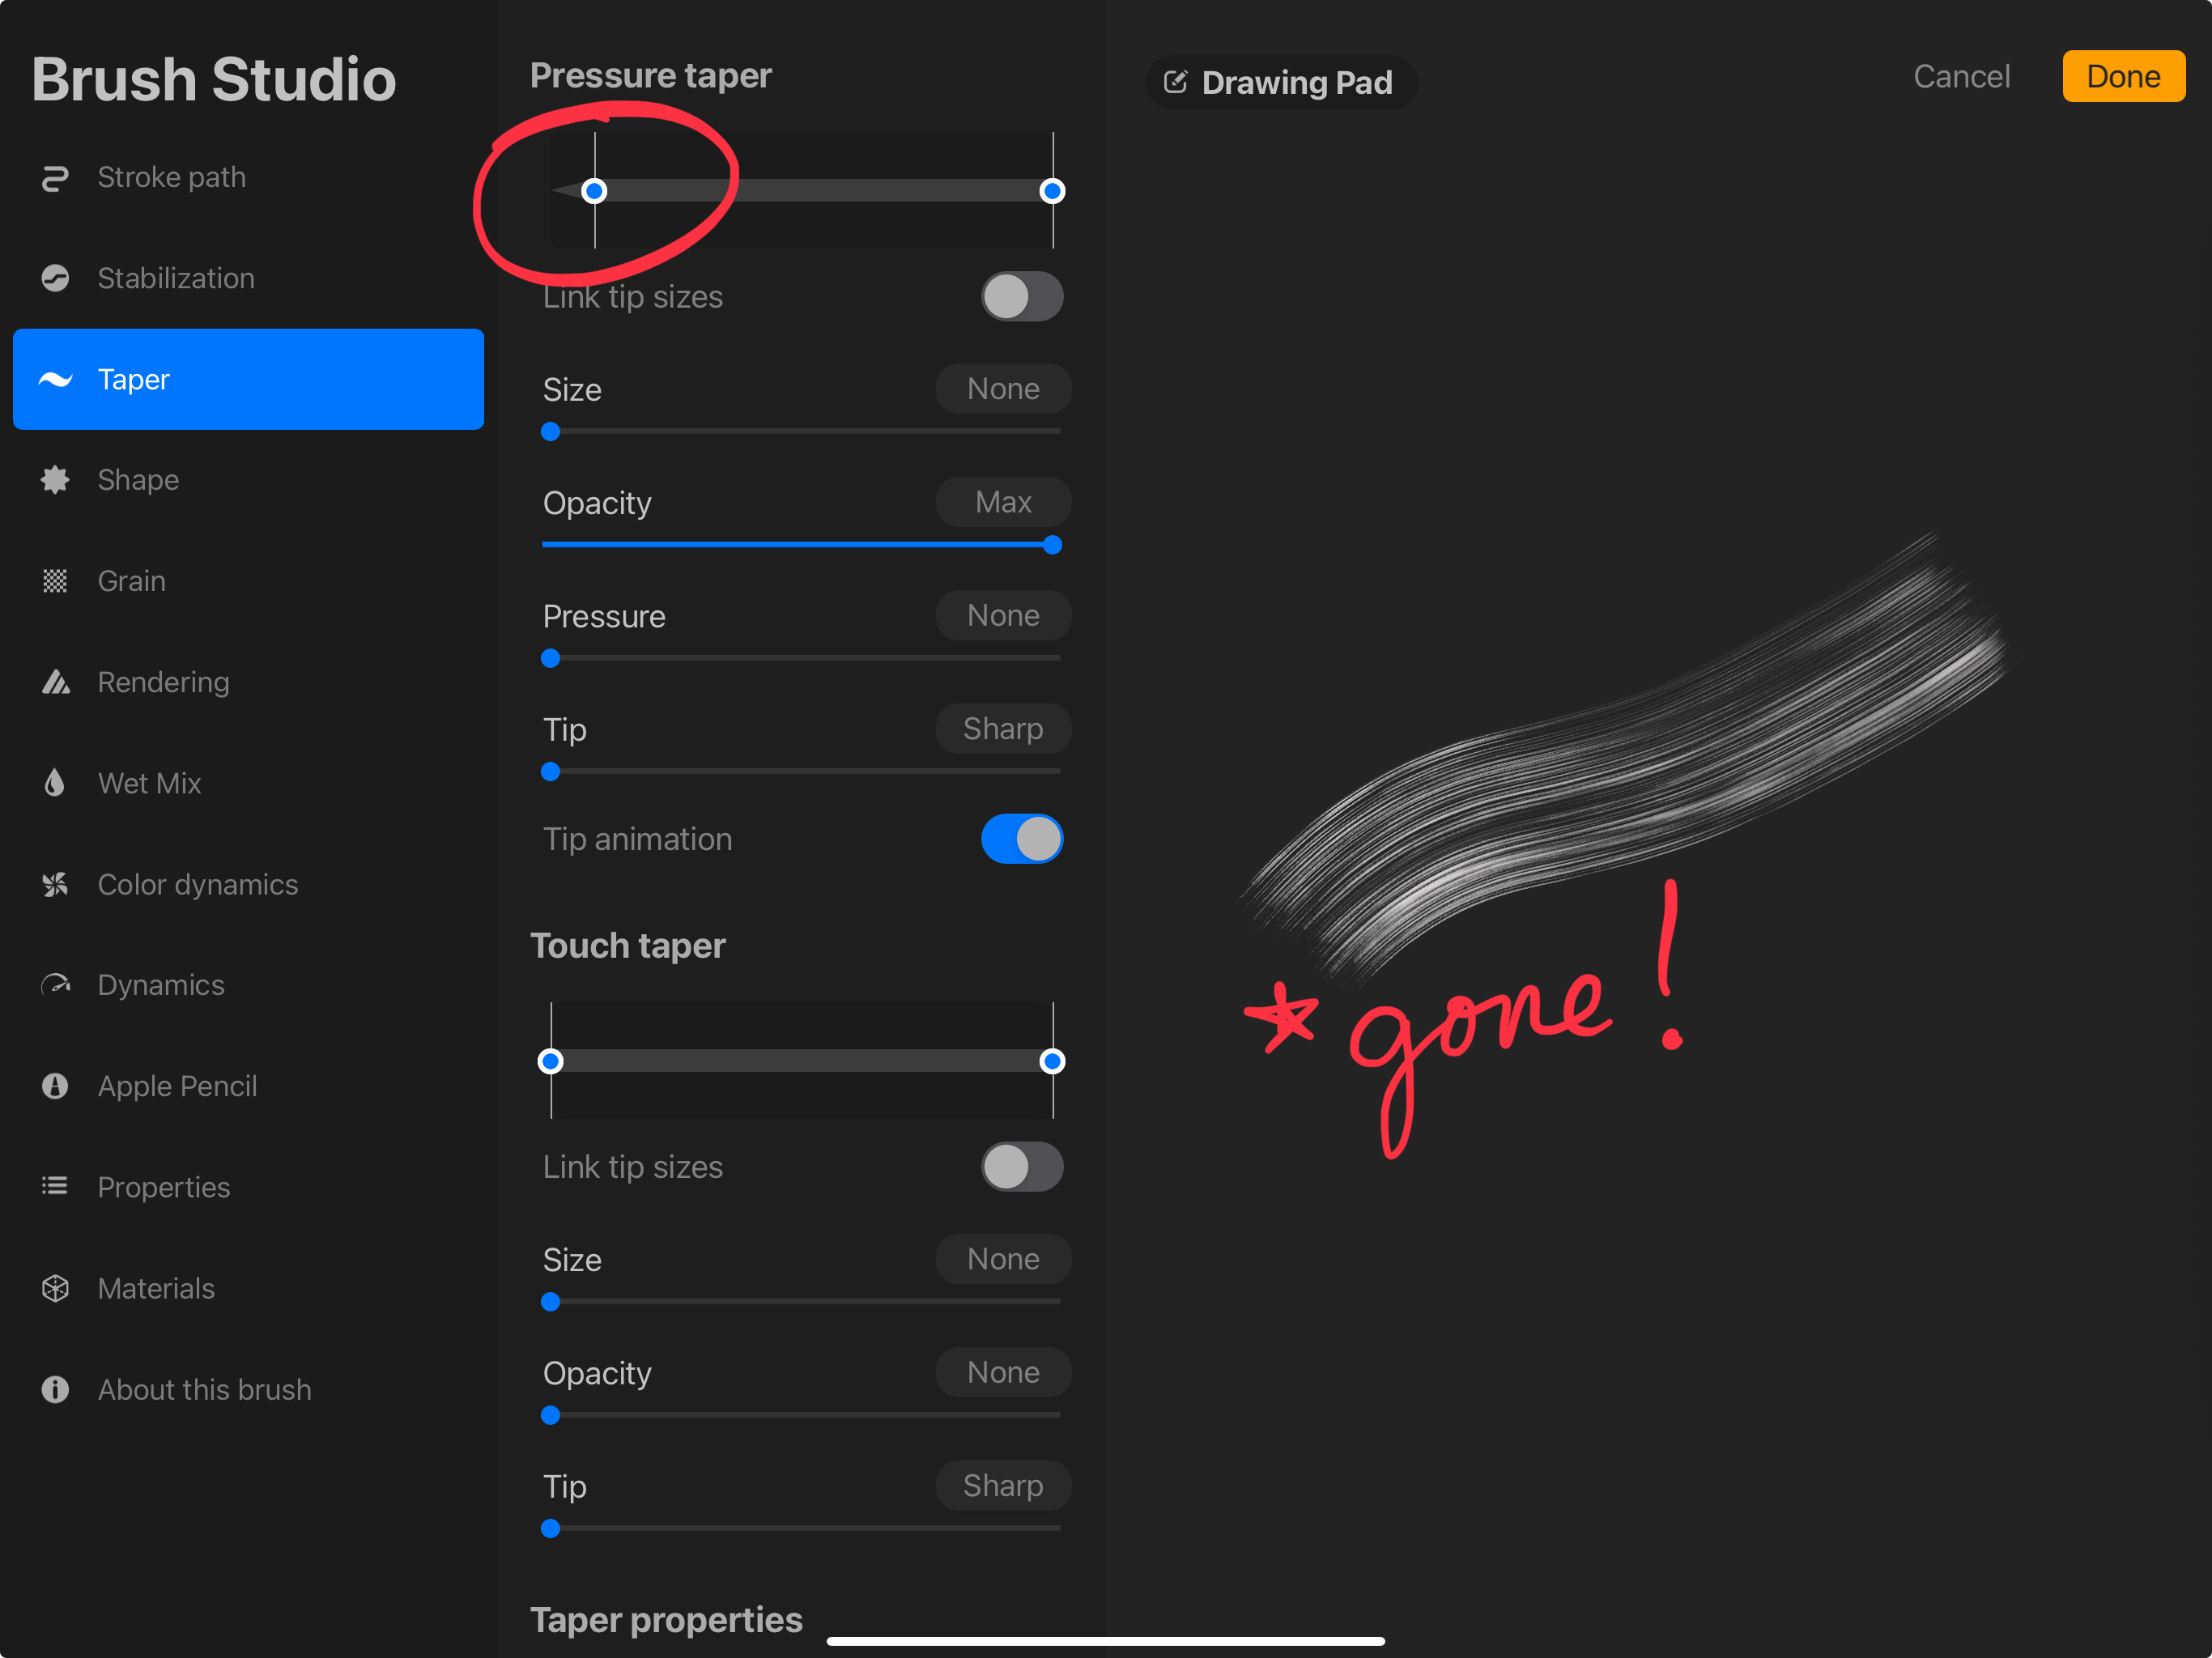Viewport: 2212px width, 1658px height.
Task: Click Touch taper Tip value Sharp
Action: pos(1003,1486)
